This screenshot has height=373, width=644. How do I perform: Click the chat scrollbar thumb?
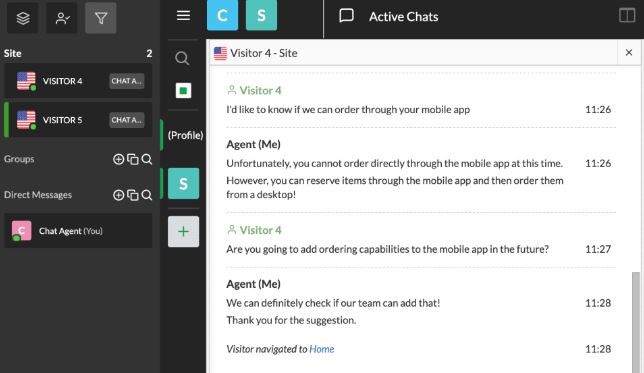click(636, 322)
